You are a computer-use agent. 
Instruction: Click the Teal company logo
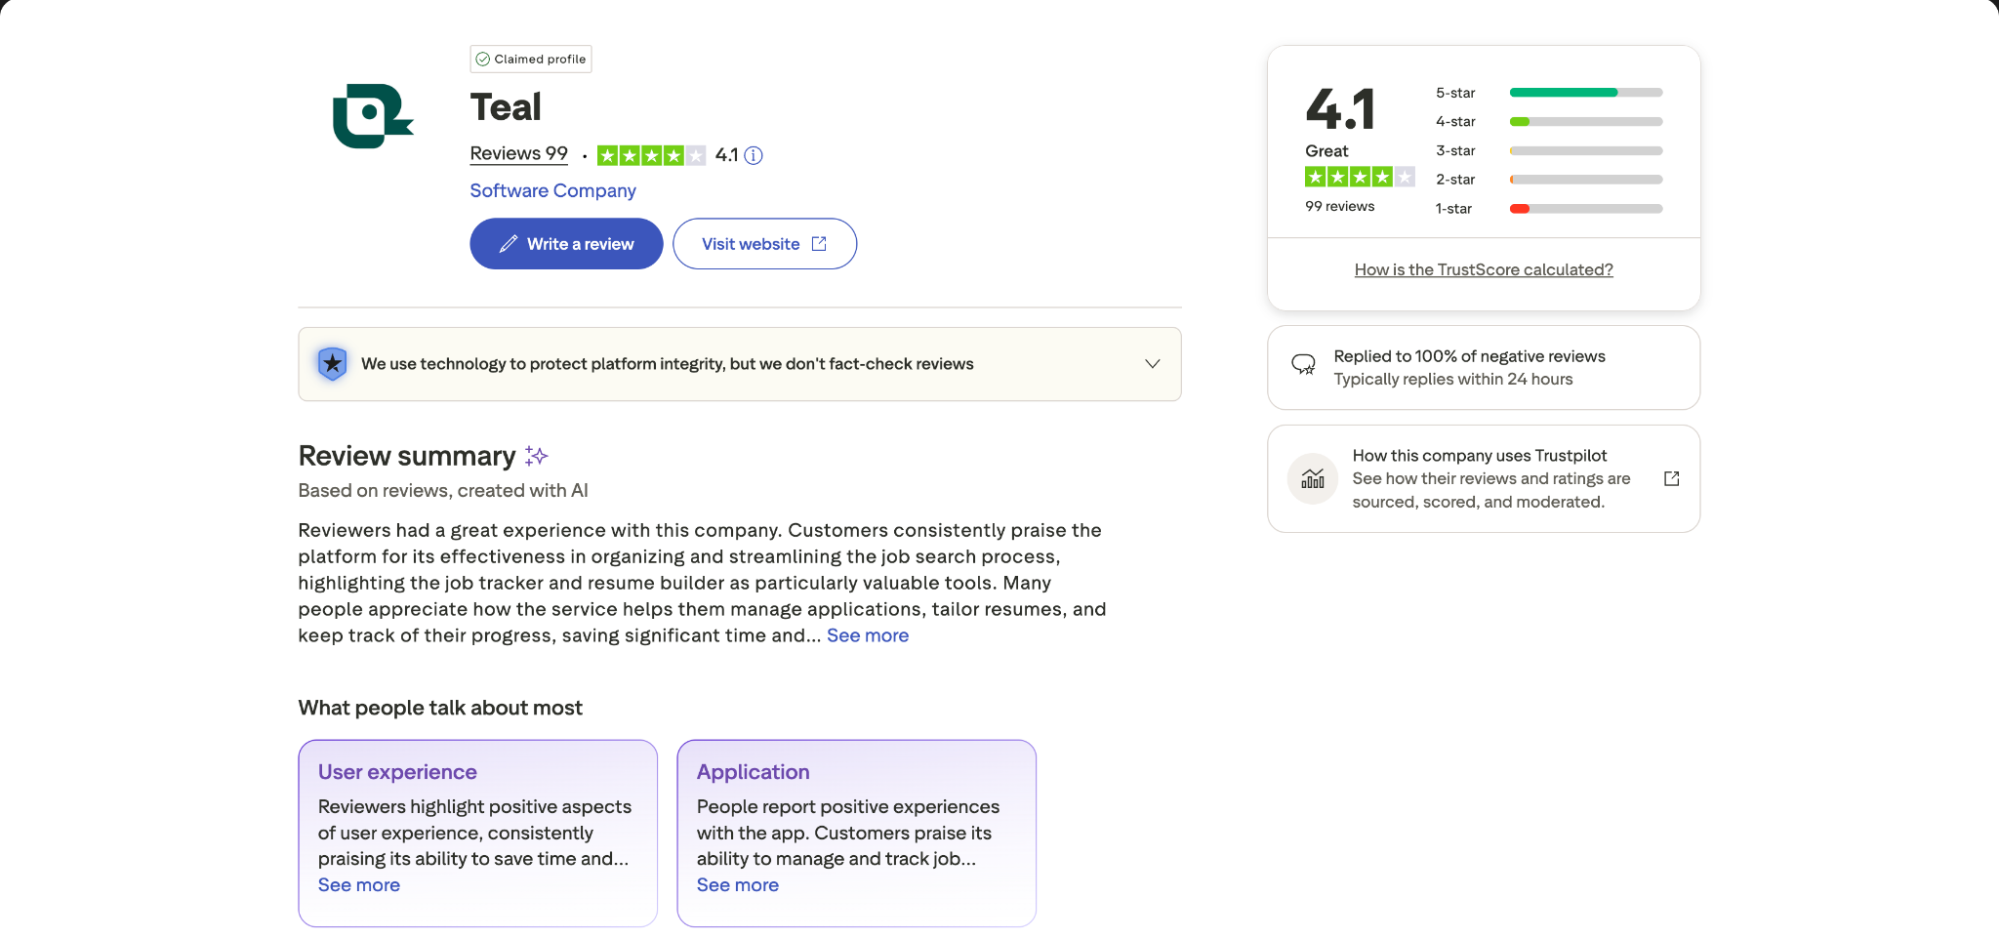[372, 116]
